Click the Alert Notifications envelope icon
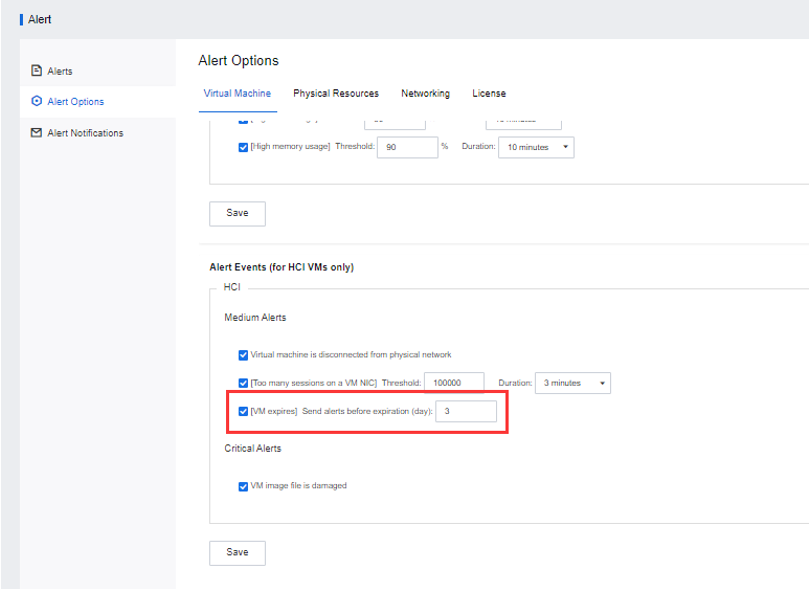Image resolution: width=810 pixels, height=589 pixels. [36, 132]
